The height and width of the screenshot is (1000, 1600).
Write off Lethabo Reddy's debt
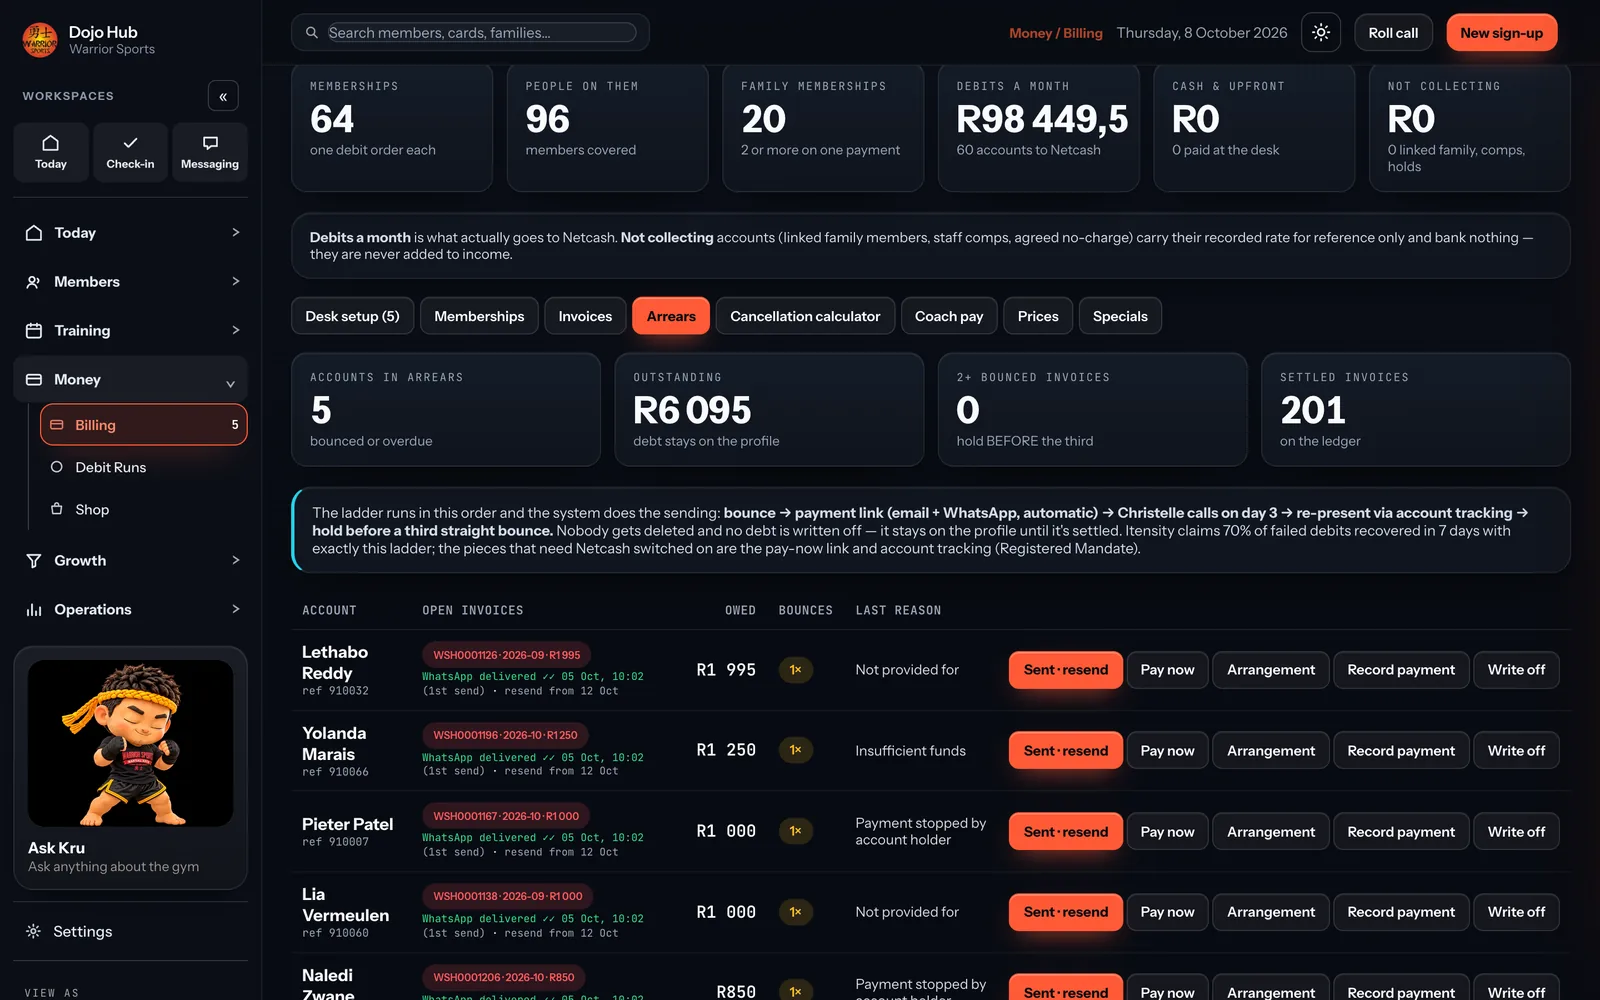pyautogui.click(x=1516, y=670)
